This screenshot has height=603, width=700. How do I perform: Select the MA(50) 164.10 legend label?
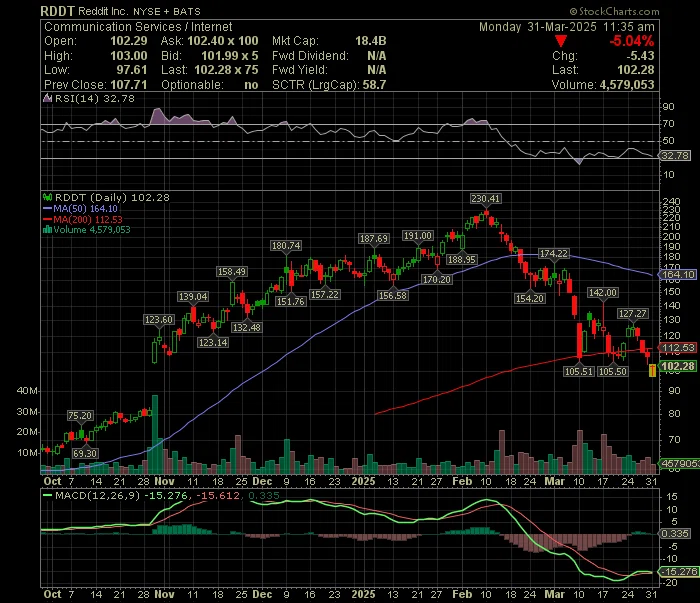(85, 208)
